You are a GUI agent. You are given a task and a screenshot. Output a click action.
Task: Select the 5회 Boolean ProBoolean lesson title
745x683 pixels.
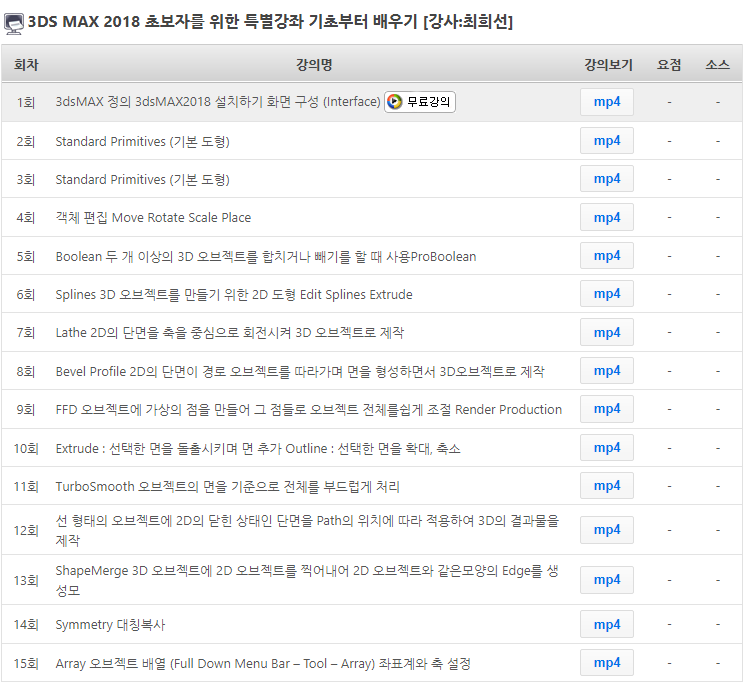click(266, 256)
